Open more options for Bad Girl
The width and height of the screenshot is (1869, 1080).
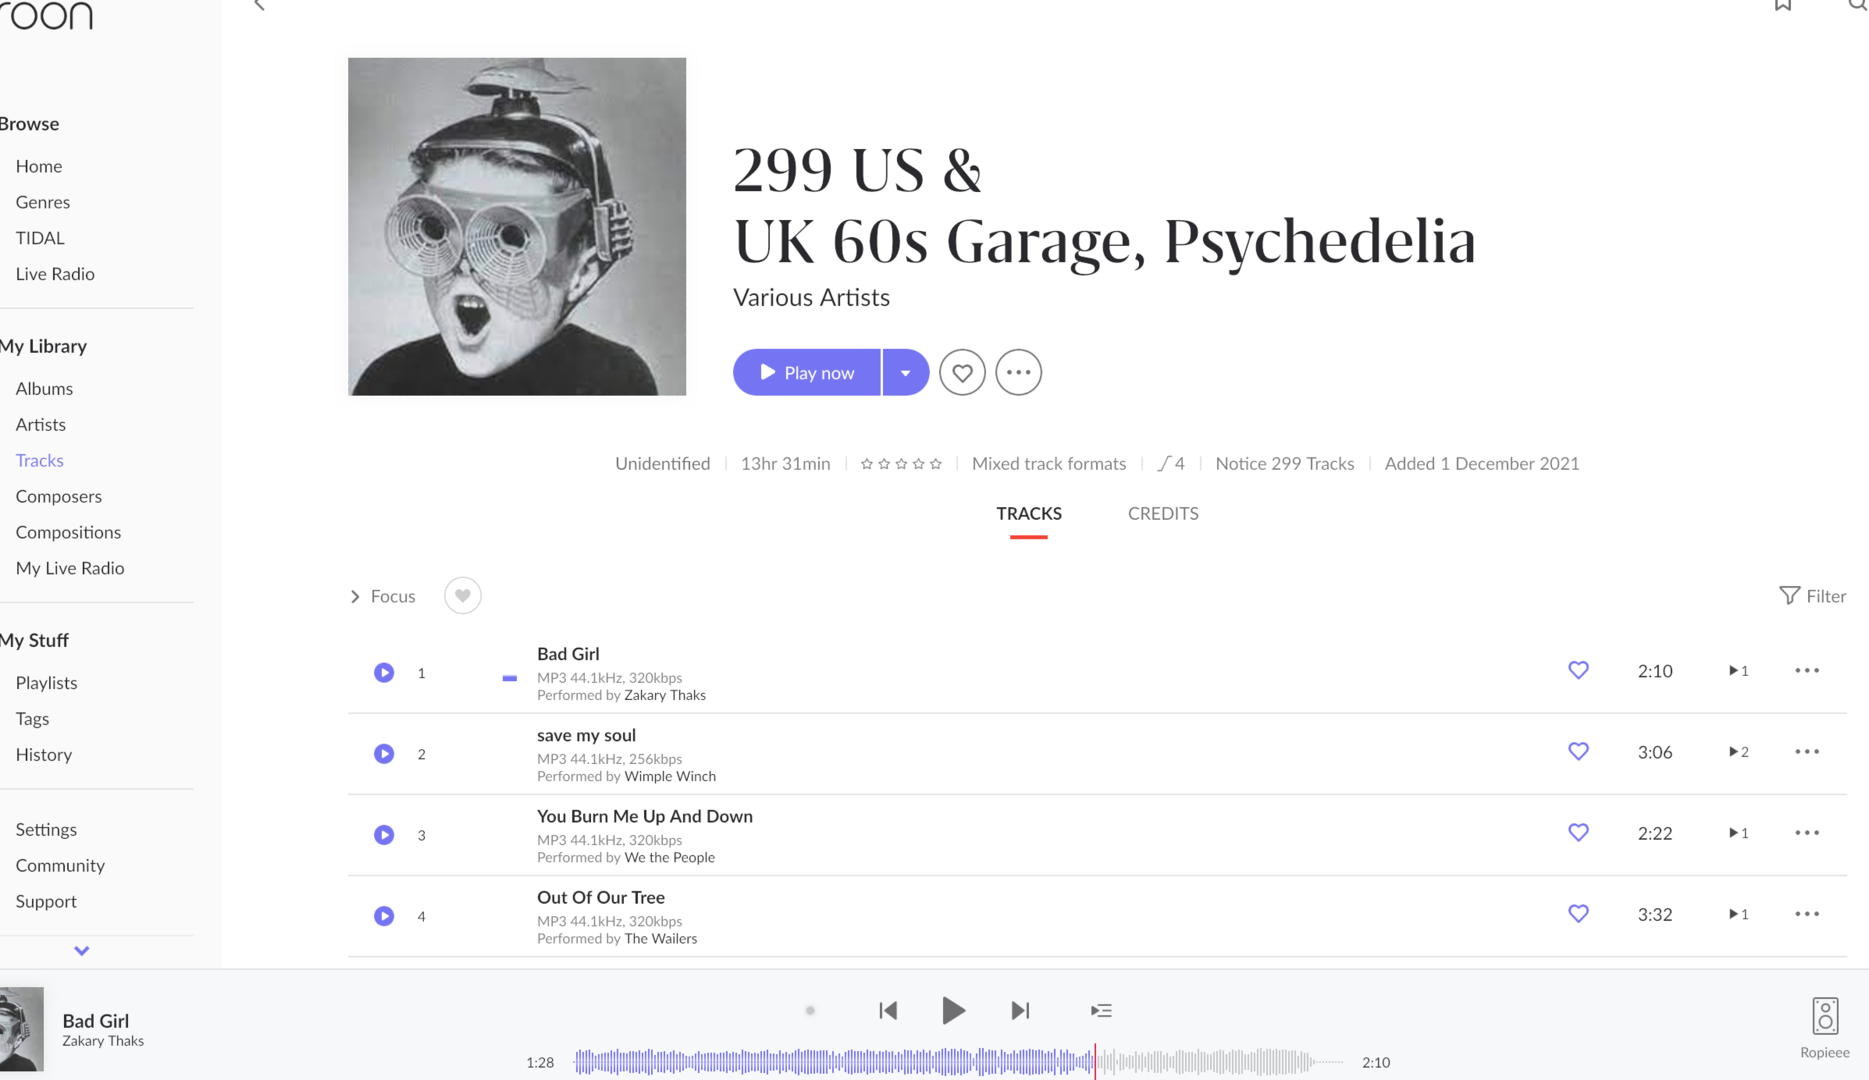[x=1807, y=671]
